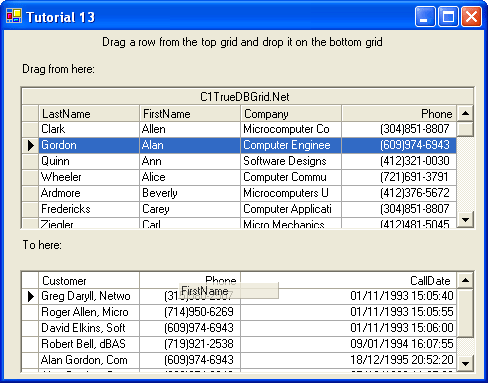Select the Quinn row's Software Designs cell
The height and width of the screenshot is (383, 488).
pyautogui.click(x=291, y=161)
